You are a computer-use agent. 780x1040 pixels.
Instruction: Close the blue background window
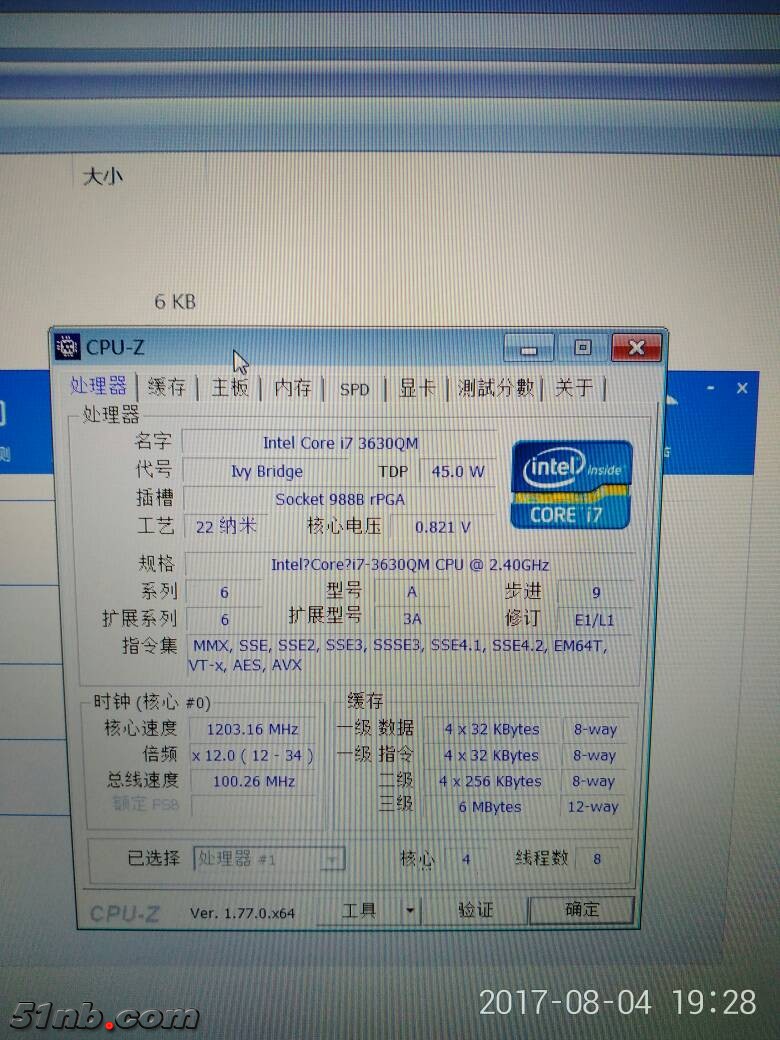[742, 388]
